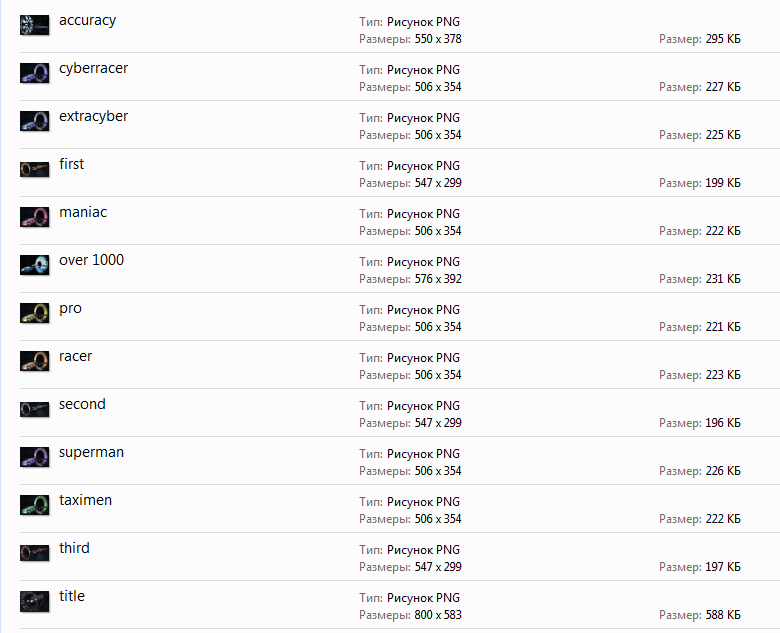Select the cyberracer image thumbnail
Viewport: 780px width, 633px height.
[x=35, y=73]
